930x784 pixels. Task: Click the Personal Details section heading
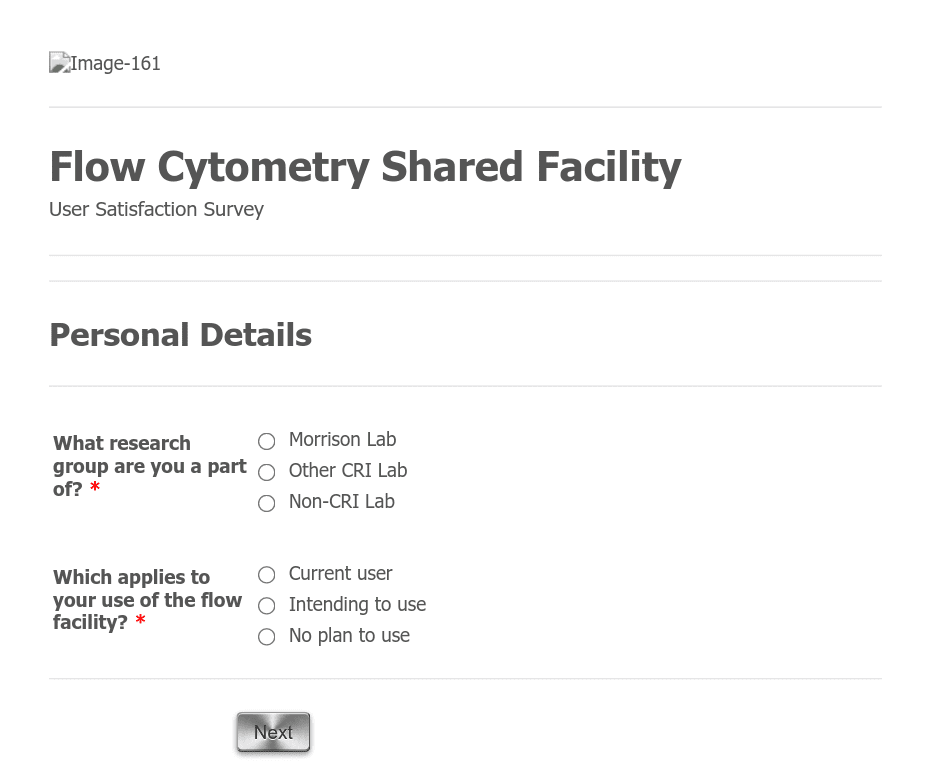tap(180, 335)
